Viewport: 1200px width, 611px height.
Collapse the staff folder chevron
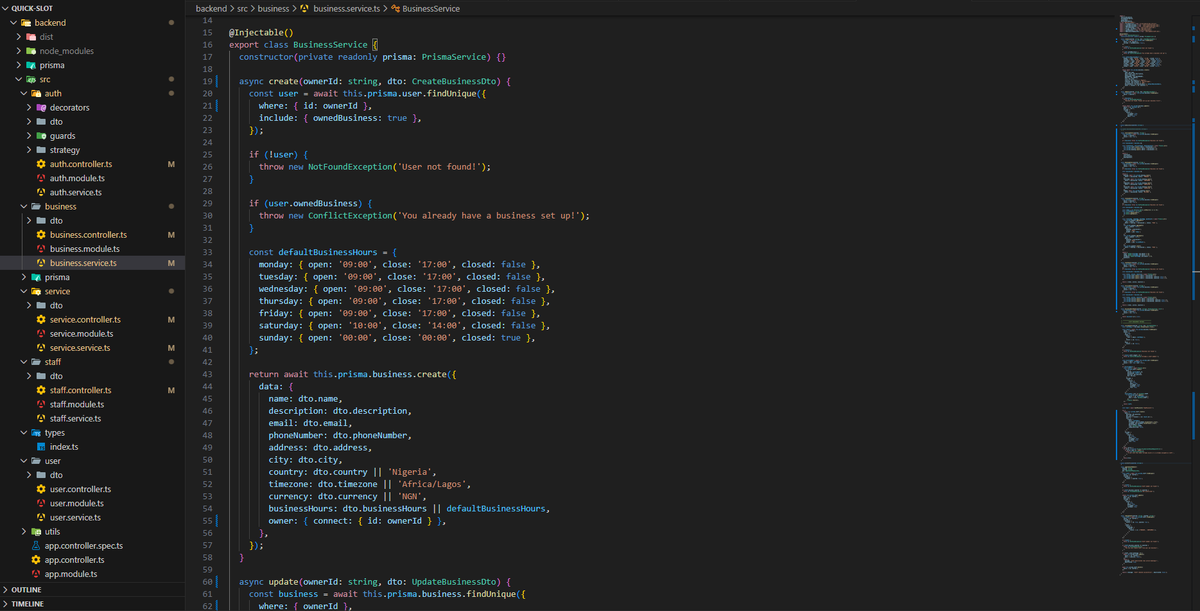[x=23, y=362]
